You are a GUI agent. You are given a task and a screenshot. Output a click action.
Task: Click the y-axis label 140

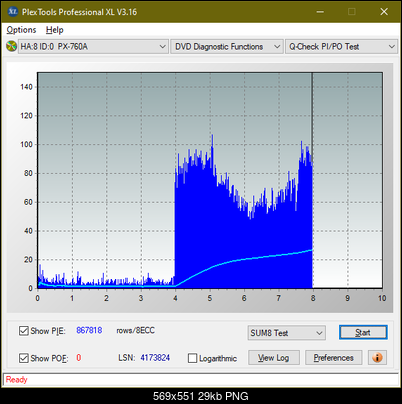[26, 87]
